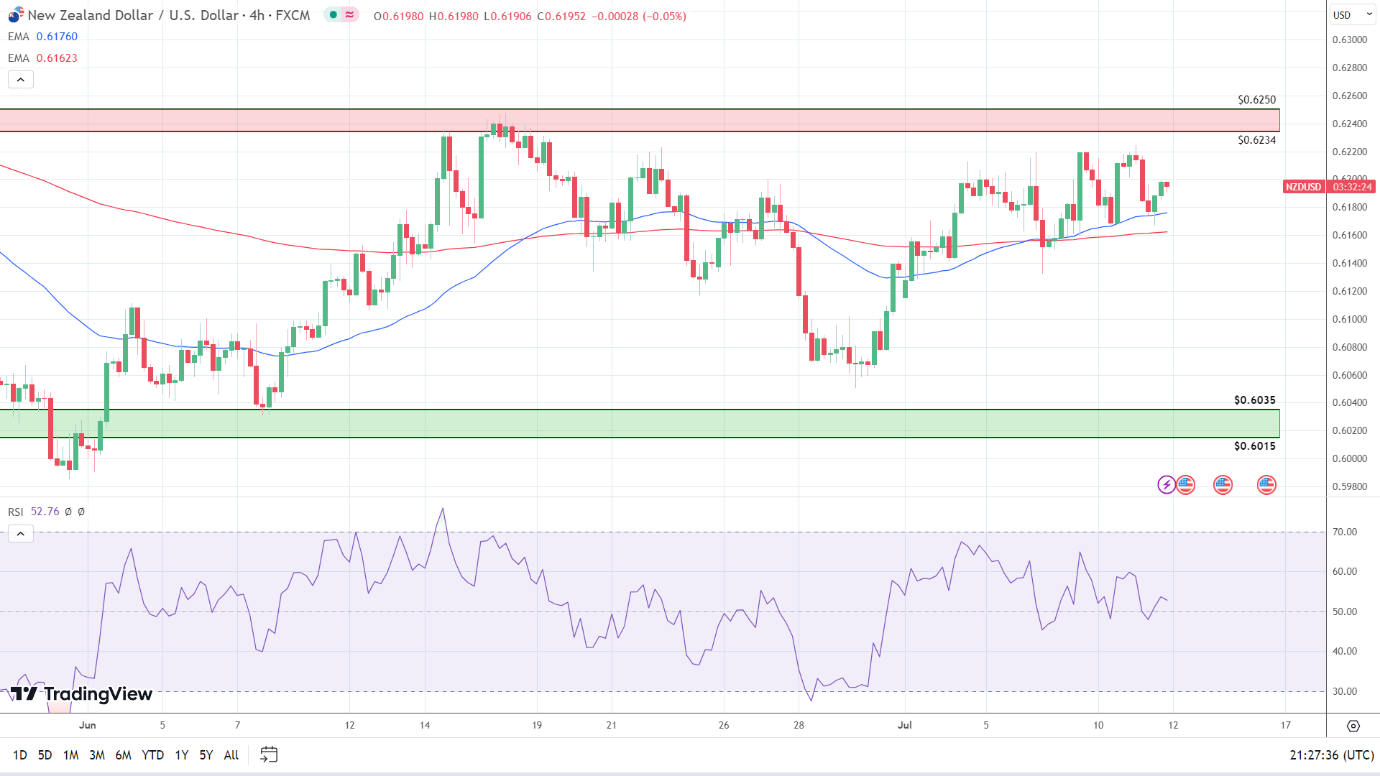The height and width of the screenshot is (776, 1380).
Task: Select the 1Y time range
Action: (x=181, y=755)
